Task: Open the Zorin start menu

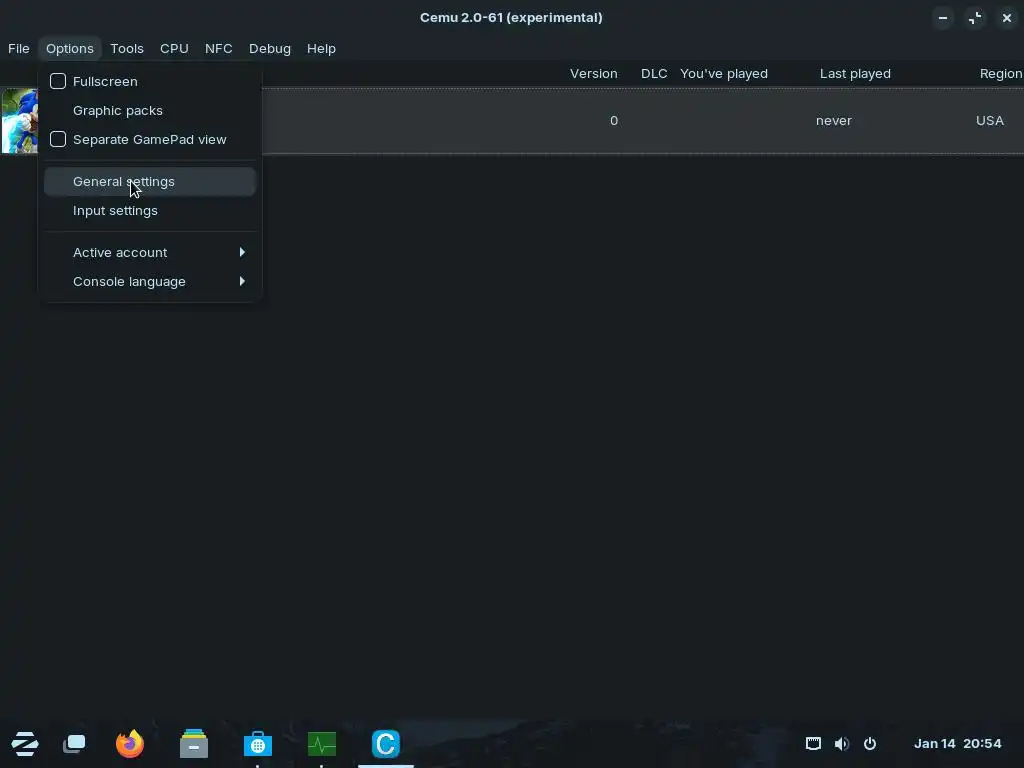Action: (25, 744)
